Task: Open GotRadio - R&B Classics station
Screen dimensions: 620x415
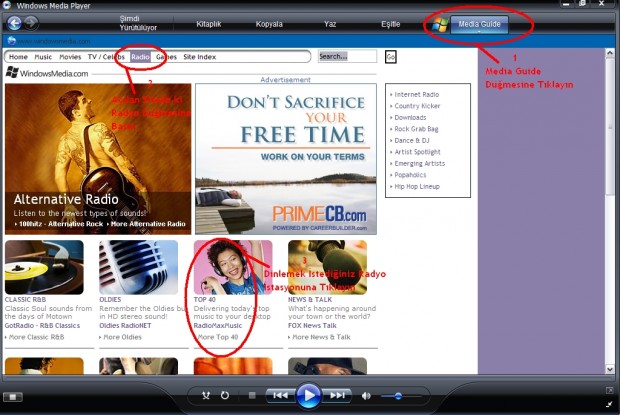Action: point(42,326)
